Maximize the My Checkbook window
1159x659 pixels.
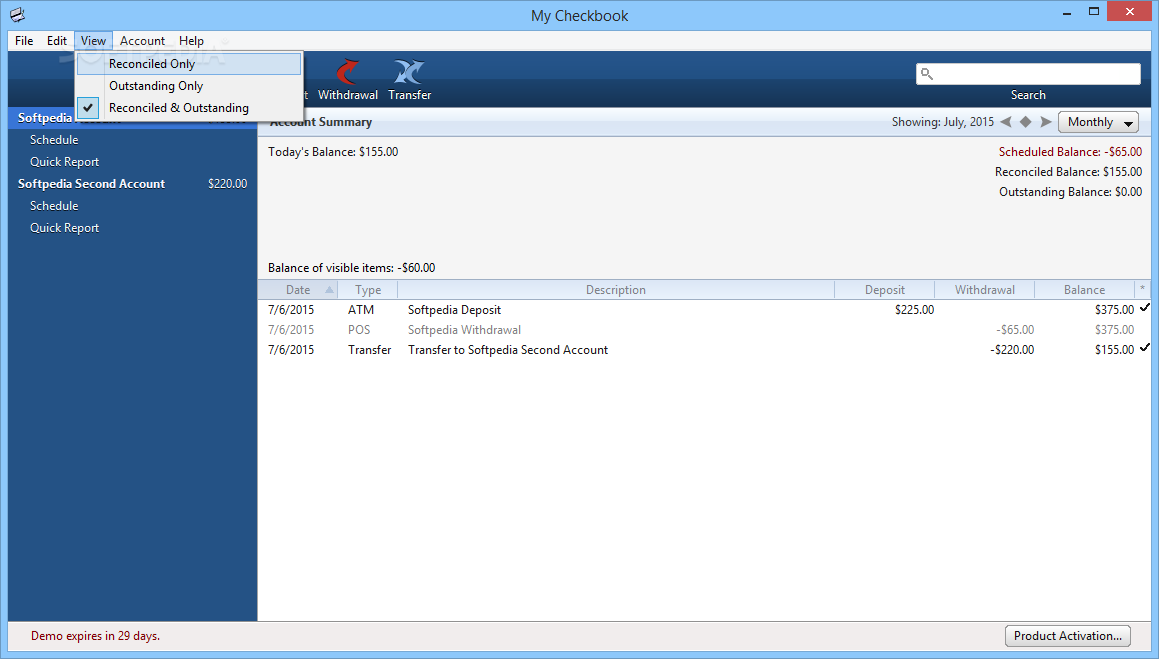[1094, 11]
